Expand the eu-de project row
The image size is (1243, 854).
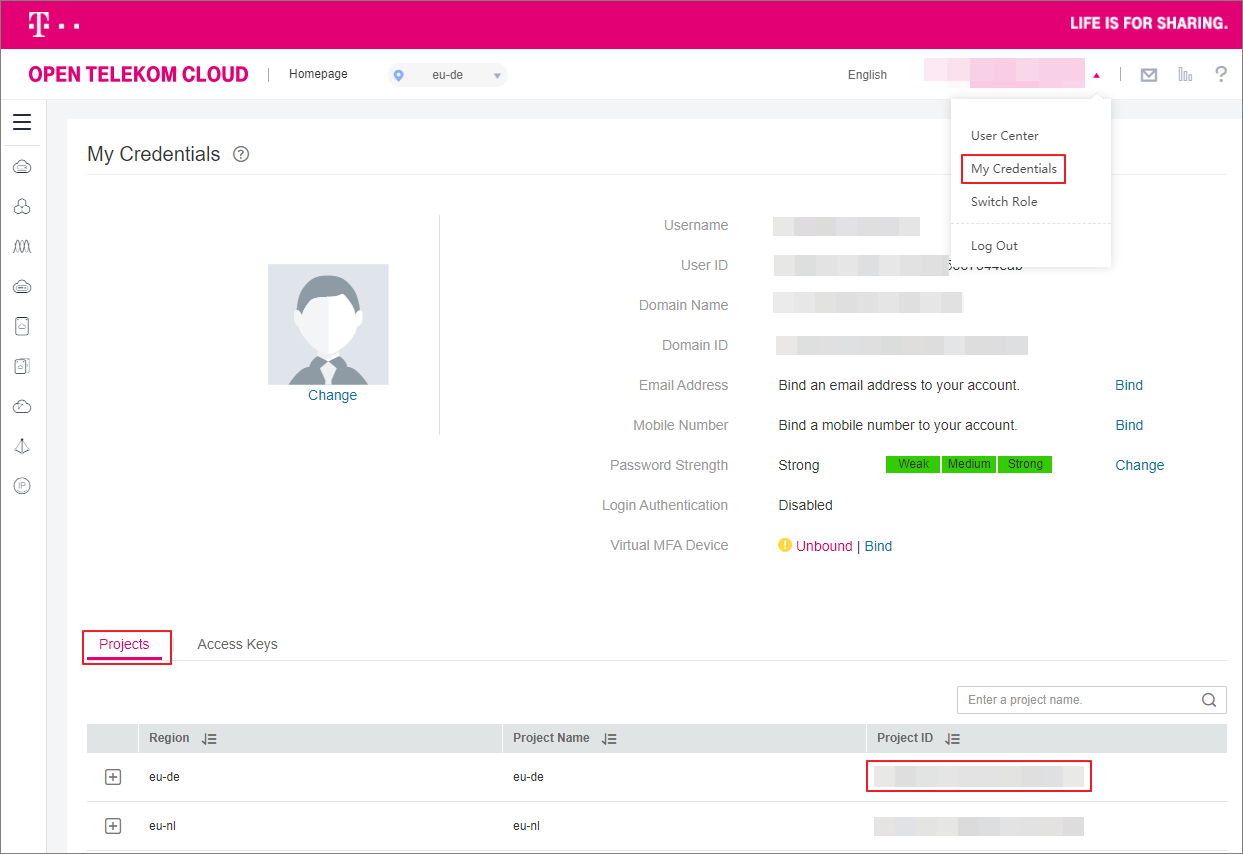point(113,777)
